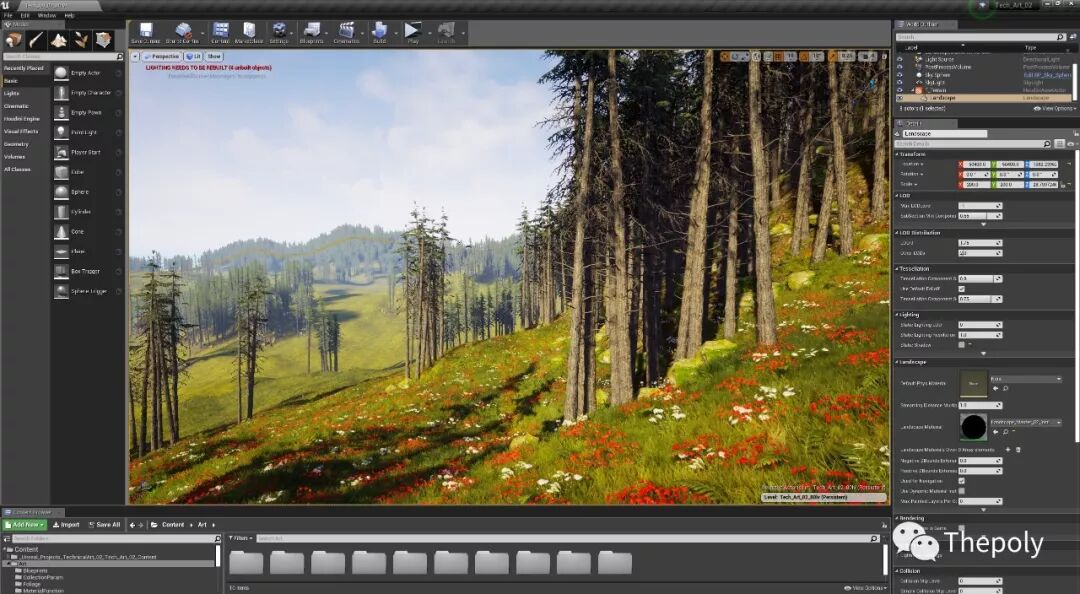
Task: Click the Show viewport button
Action: [214, 57]
